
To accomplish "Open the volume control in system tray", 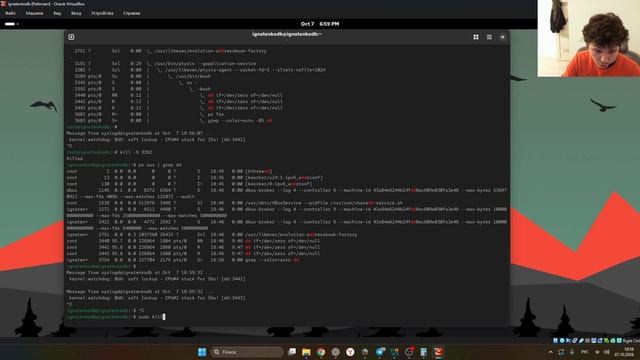I will (607, 352).
